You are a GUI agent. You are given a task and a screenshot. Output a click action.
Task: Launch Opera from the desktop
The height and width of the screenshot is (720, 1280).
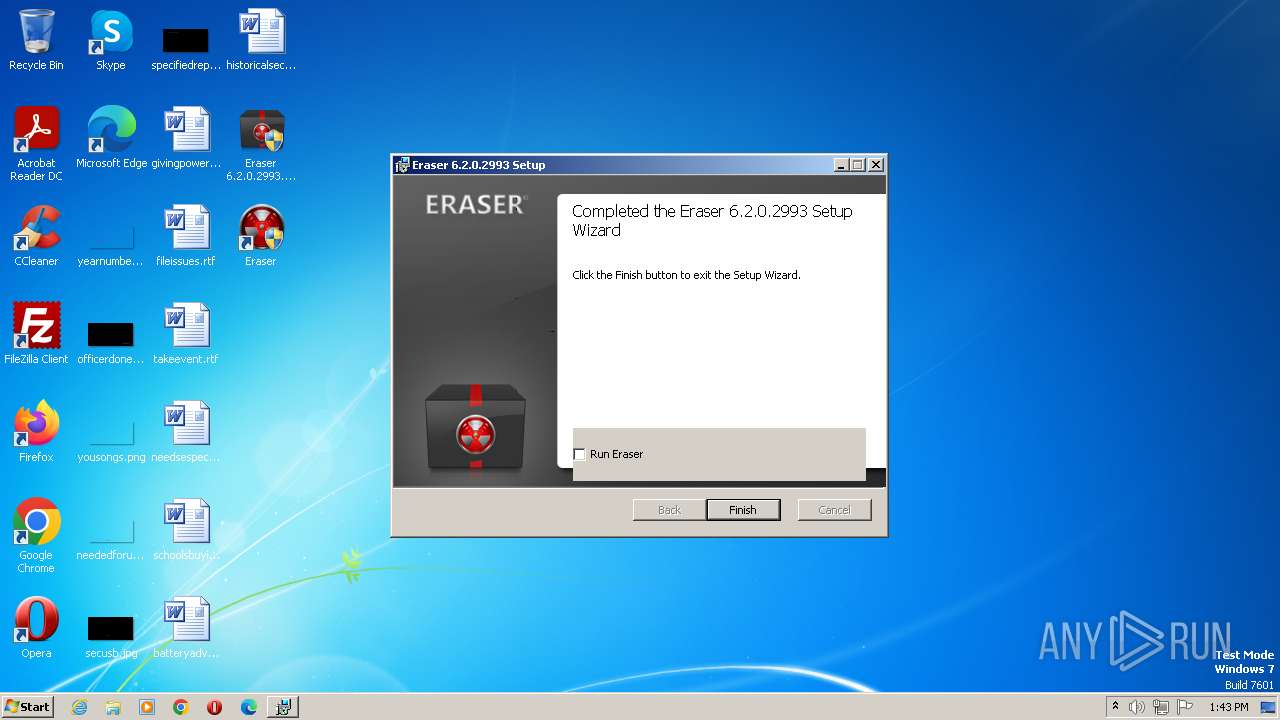(36, 628)
